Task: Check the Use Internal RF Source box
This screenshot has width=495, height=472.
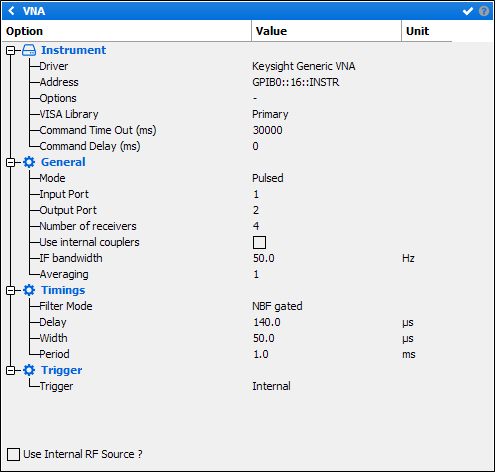Action: 13,454
